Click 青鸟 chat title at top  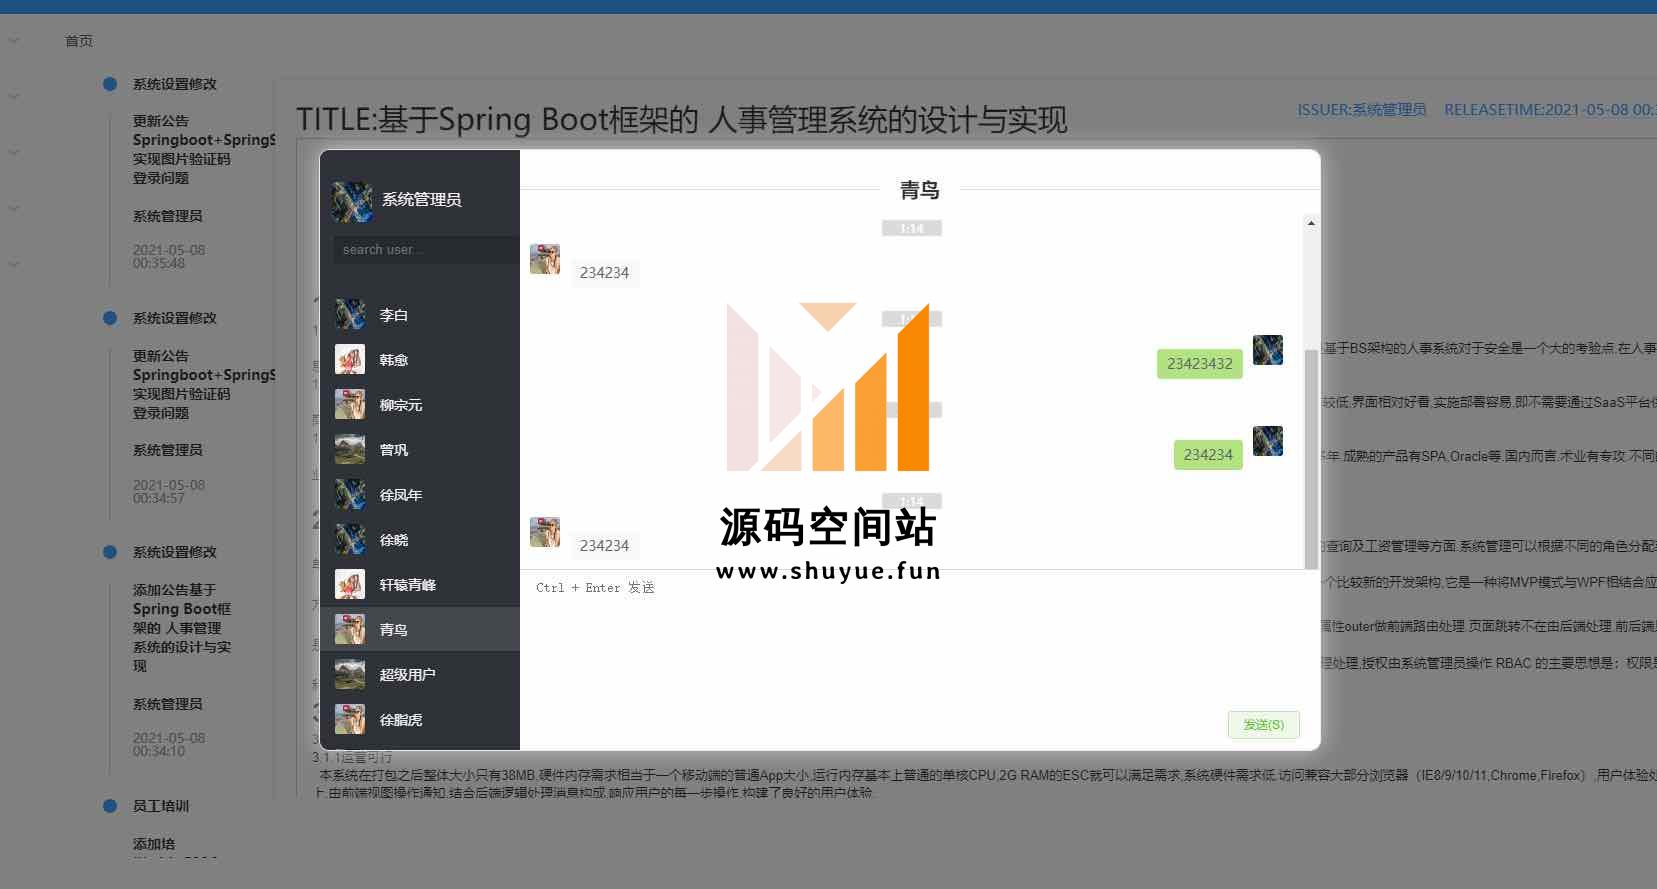pos(920,190)
